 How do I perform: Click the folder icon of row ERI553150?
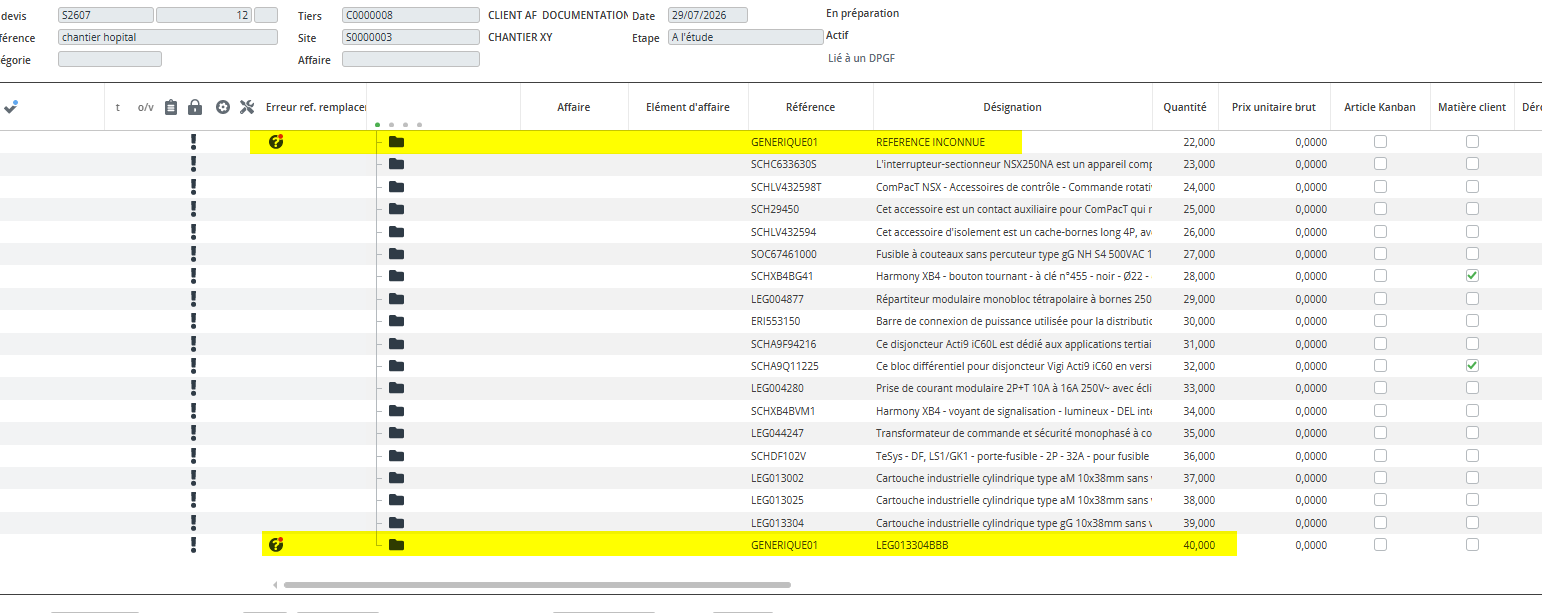396,321
